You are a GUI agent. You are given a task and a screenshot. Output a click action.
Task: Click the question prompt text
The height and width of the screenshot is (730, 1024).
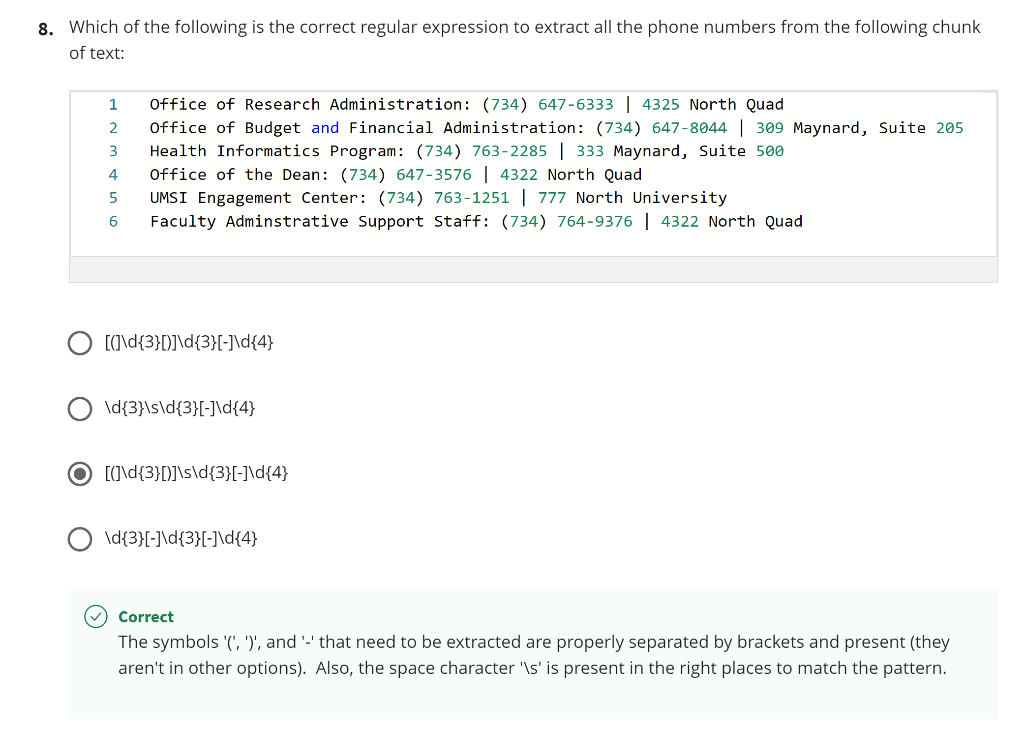pyautogui.click(x=524, y=40)
